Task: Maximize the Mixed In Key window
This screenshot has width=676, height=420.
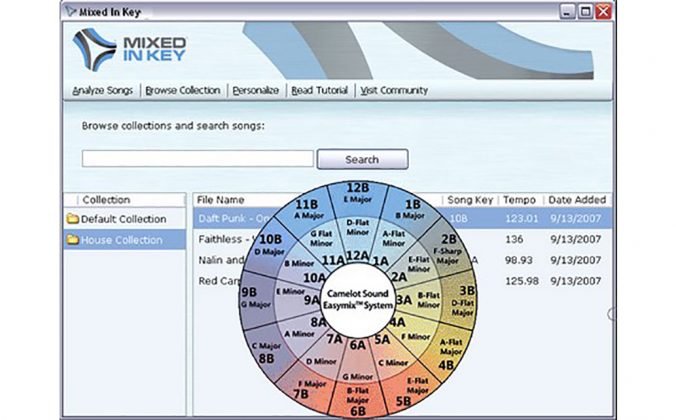Action: (x=585, y=12)
